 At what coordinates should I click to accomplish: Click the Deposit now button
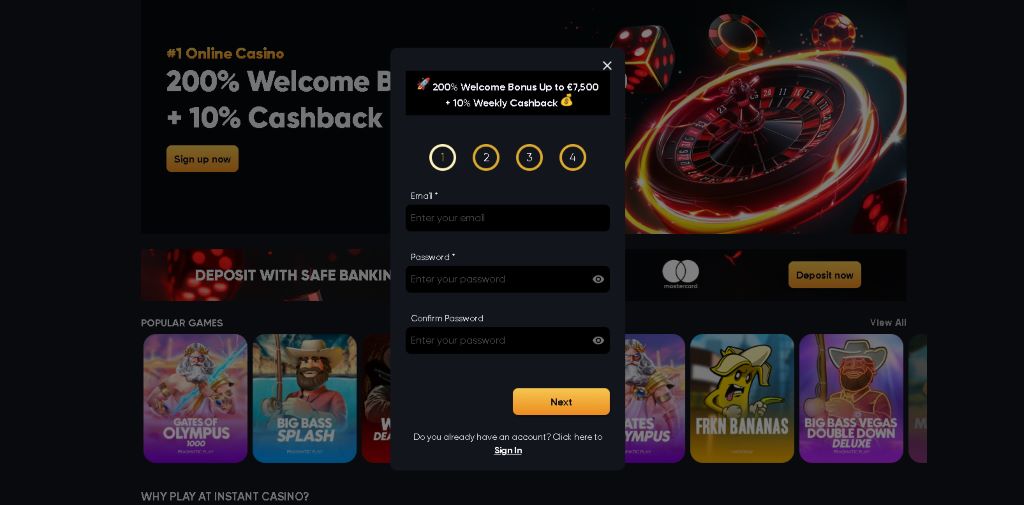tap(824, 275)
